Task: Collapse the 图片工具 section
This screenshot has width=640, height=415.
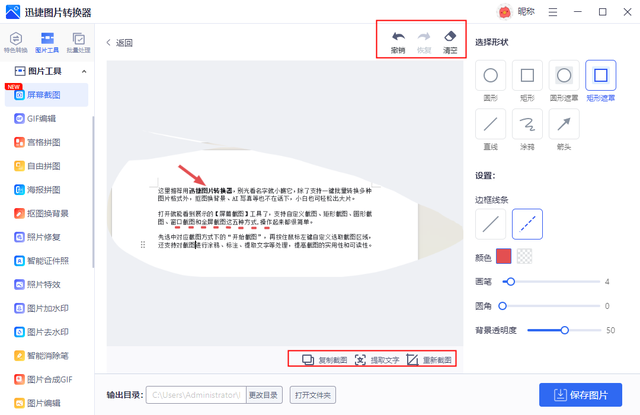Action: click(84, 71)
